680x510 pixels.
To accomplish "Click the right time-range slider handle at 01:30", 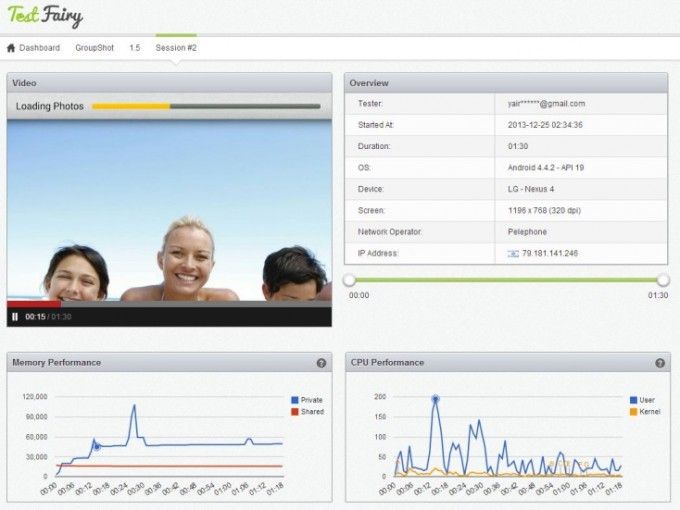I will coord(663,280).
